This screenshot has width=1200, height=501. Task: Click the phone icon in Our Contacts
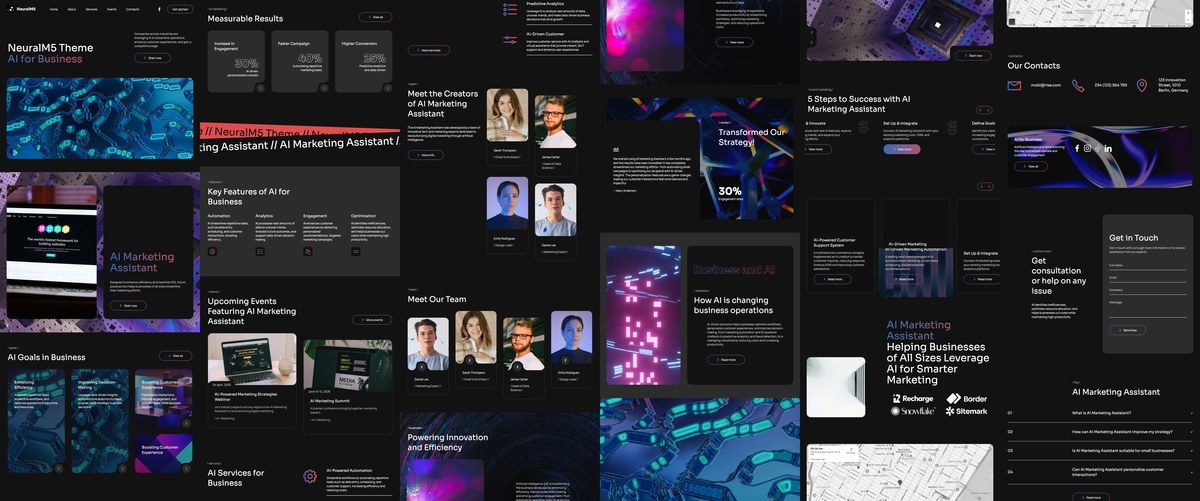1078,86
